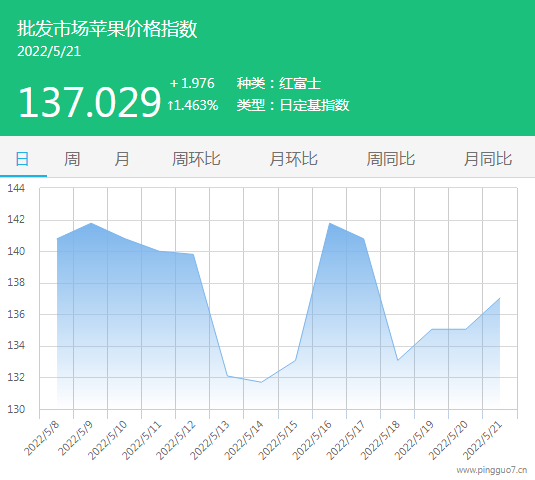The image size is (535, 480).
Task: Click the 类型：日定基指数 label
Action: tap(293, 105)
